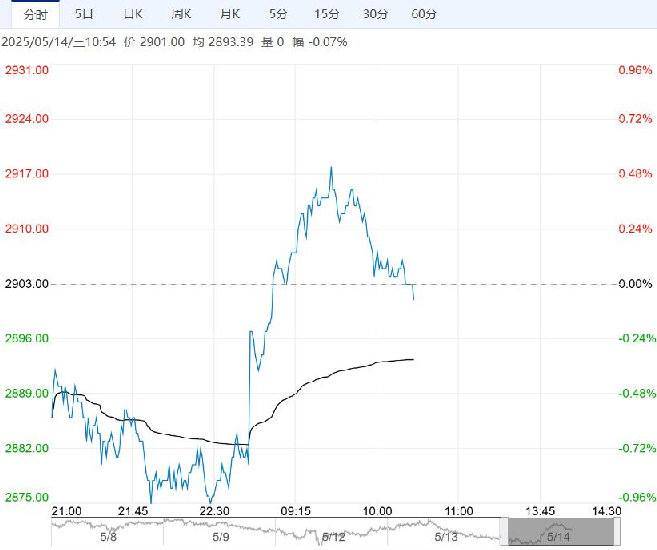
Task: Click the 21:45 time axis label
Action: pyautogui.click(x=133, y=511)
